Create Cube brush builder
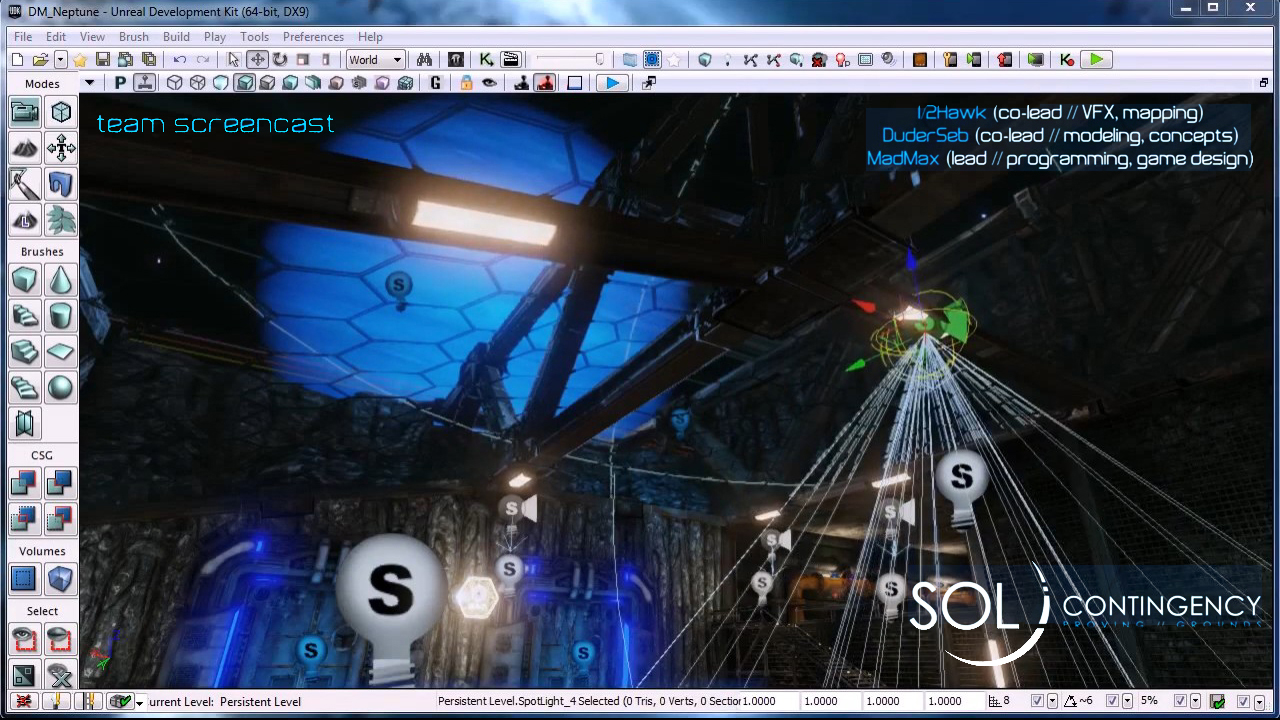The image size is (1280, 720). [25, 281]
